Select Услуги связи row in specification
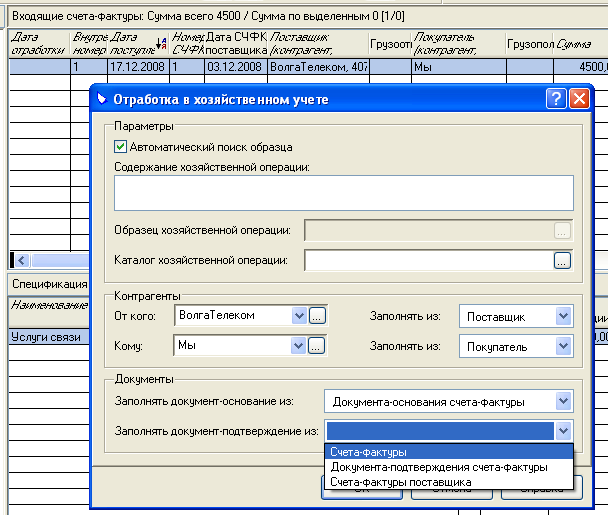This screenshot has height=515, width=608. coord(49,337)
